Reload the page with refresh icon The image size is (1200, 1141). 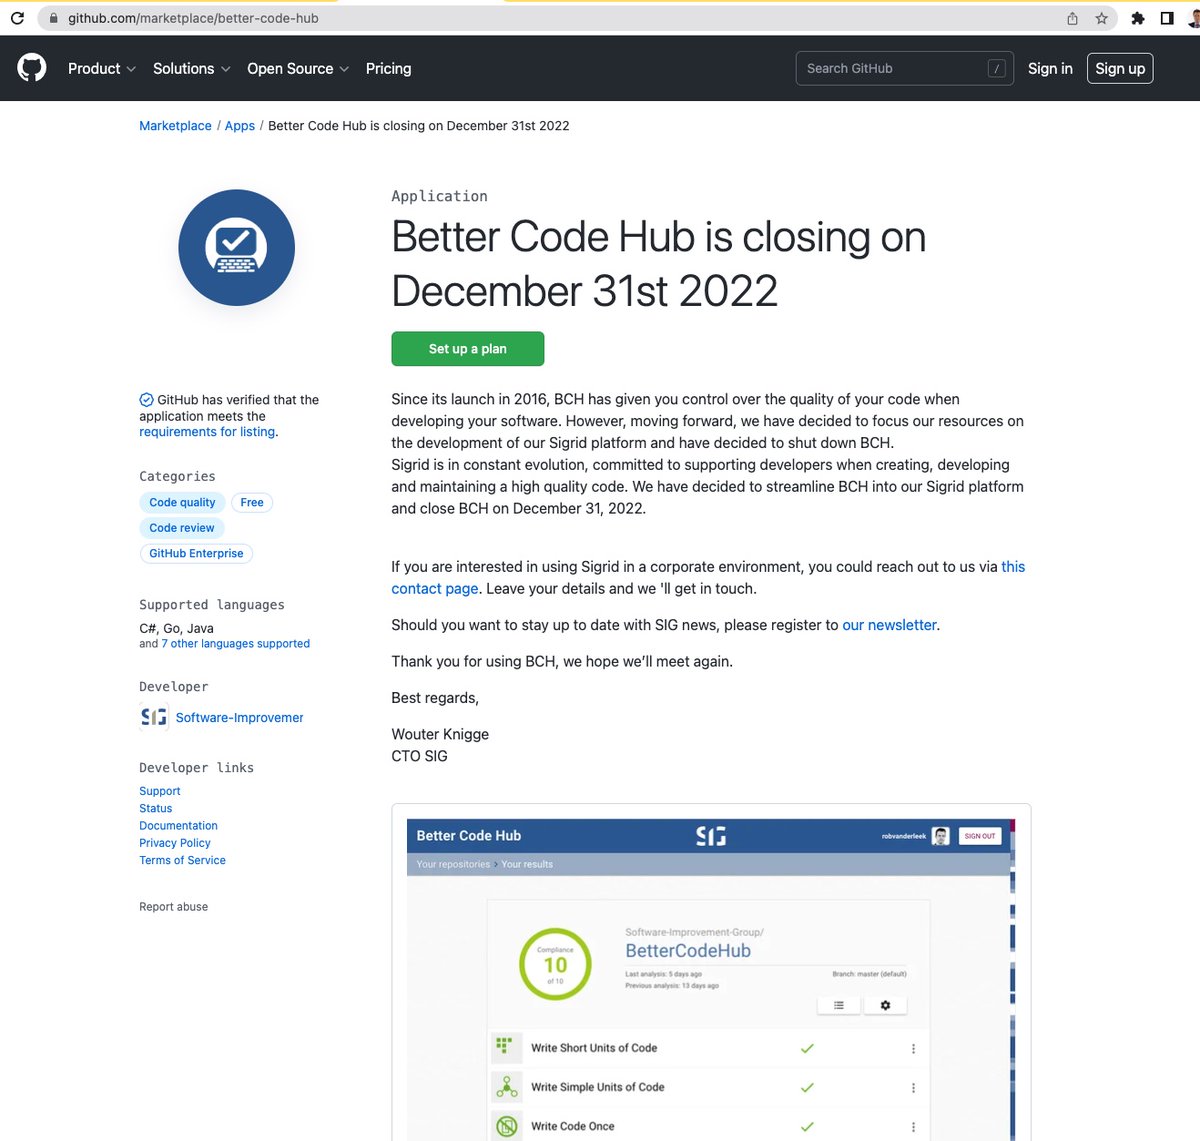click(x=17, y=18)
